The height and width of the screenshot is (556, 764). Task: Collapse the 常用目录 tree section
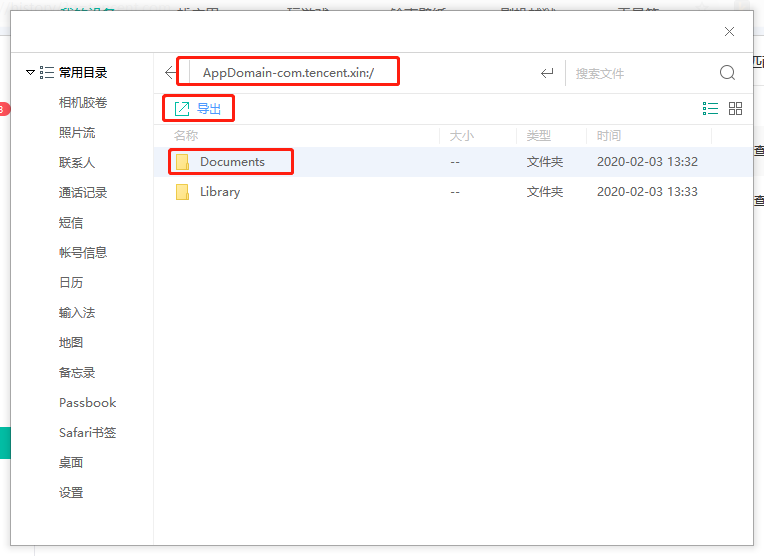[30, 73]
